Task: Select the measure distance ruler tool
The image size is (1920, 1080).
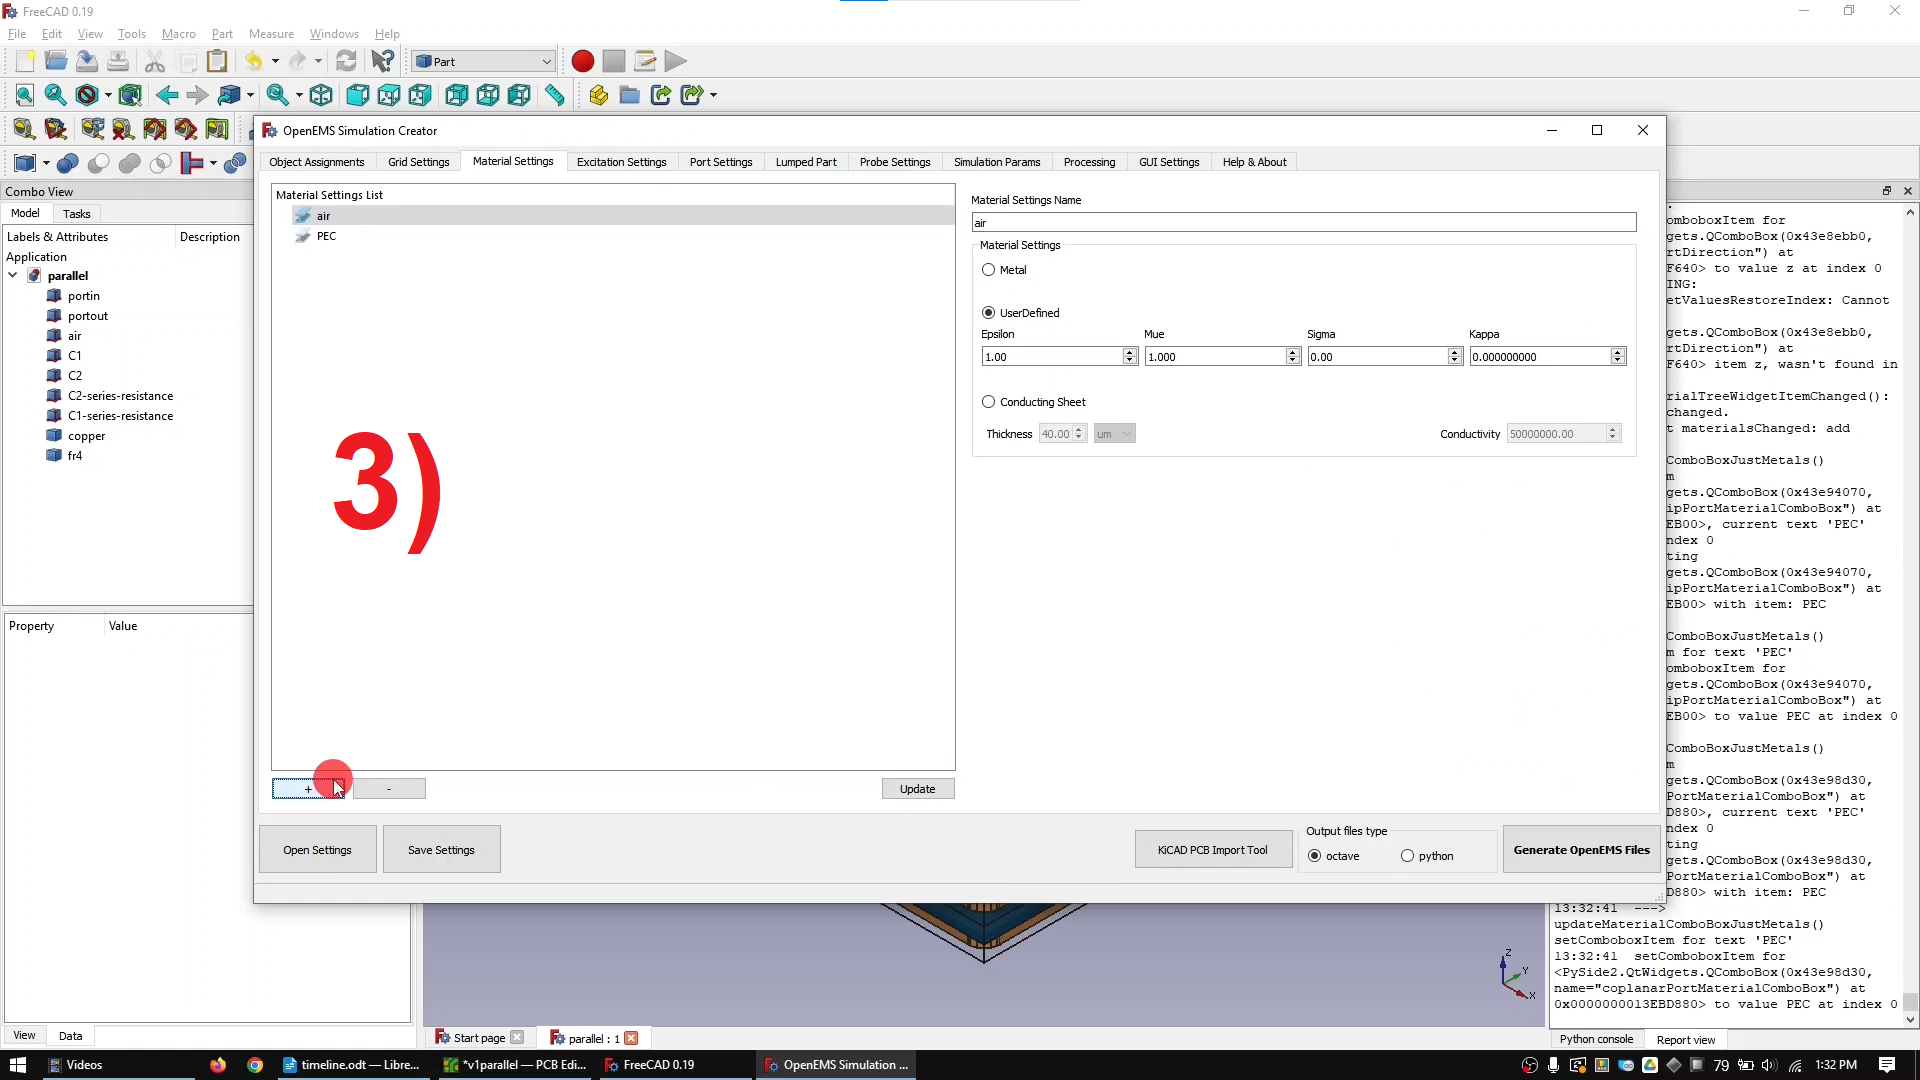Action: point(556,95)
